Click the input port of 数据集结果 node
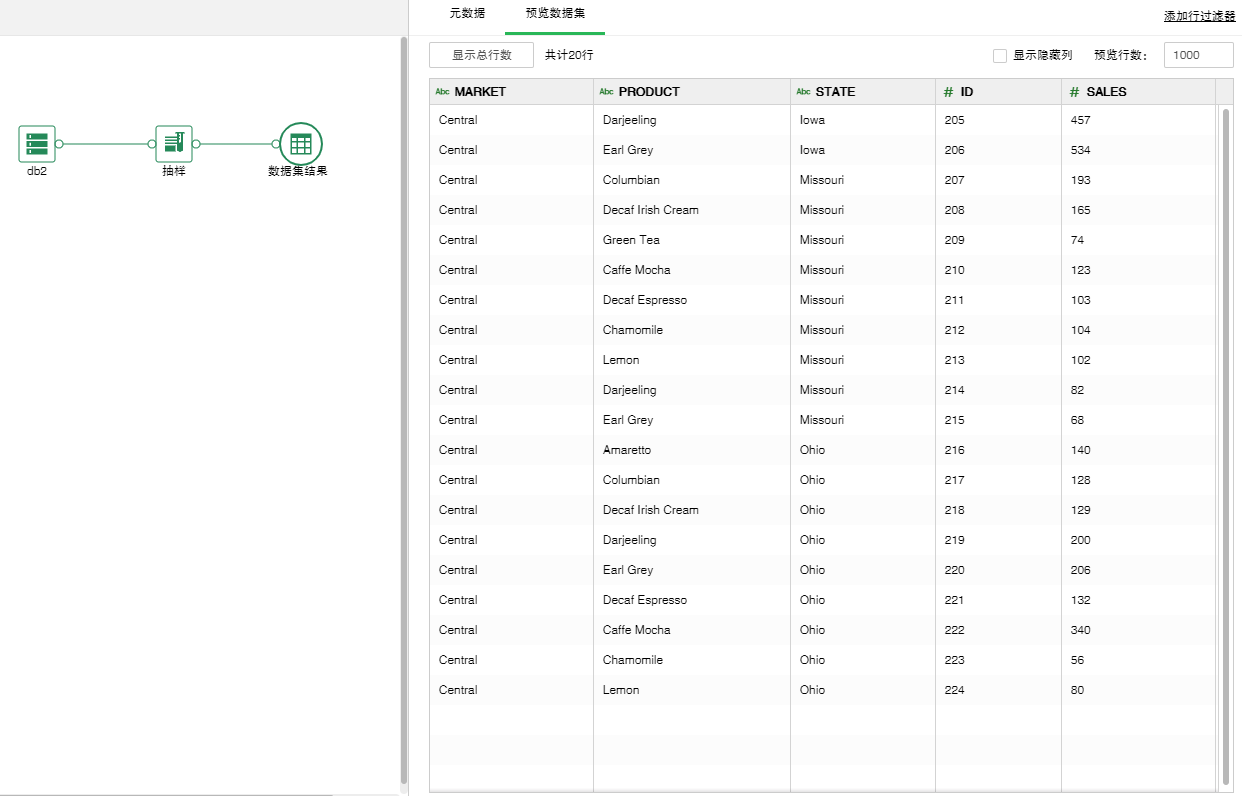Image resolution: width=1242 pixels, height=796 pixels. (x=276, y=144)
